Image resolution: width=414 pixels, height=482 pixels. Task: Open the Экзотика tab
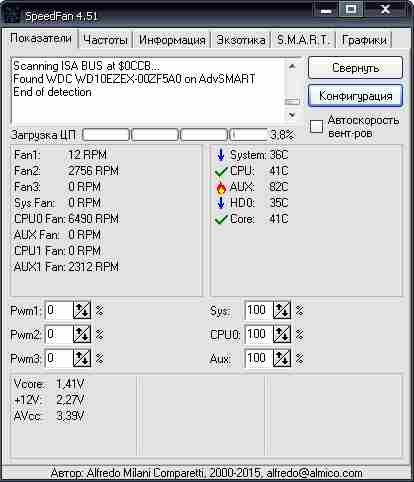(x=241, y=40)
